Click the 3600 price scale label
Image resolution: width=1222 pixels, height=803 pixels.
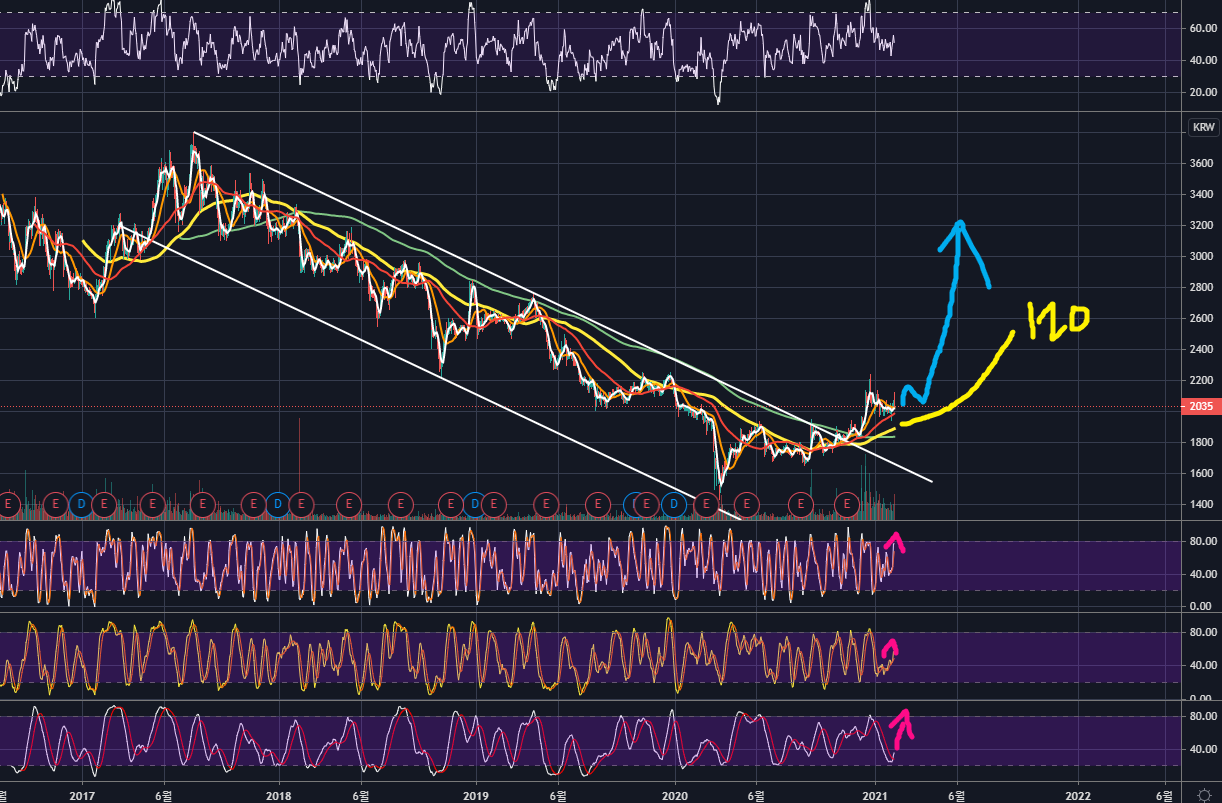(x=1201, y=163)
